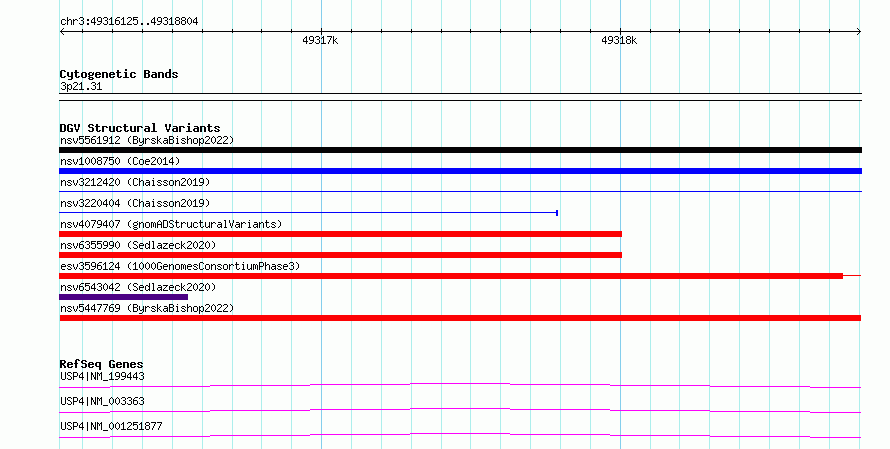
Task: Click the short purple bar of nsv6543042
Action: (x=123, y=297)
